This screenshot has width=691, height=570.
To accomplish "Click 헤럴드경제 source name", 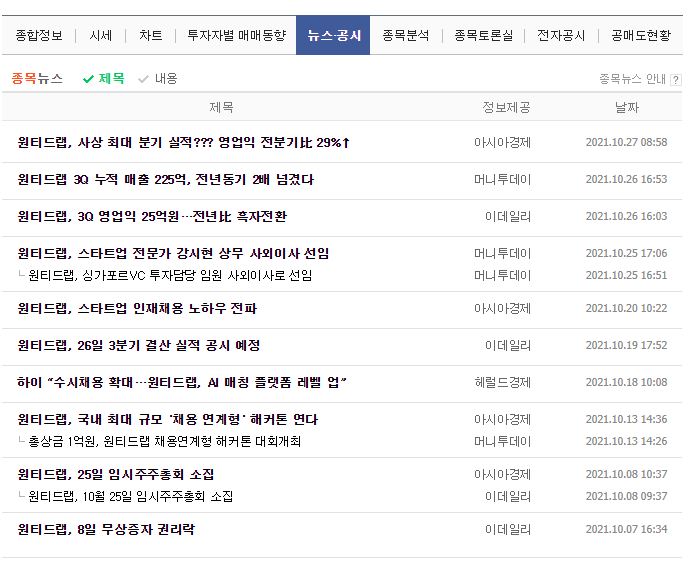I will 502,382.
